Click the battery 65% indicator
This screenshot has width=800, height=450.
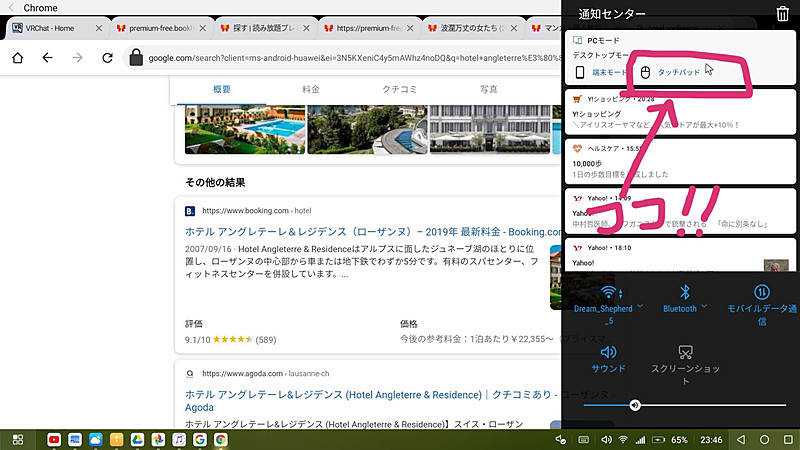(670, 440)
